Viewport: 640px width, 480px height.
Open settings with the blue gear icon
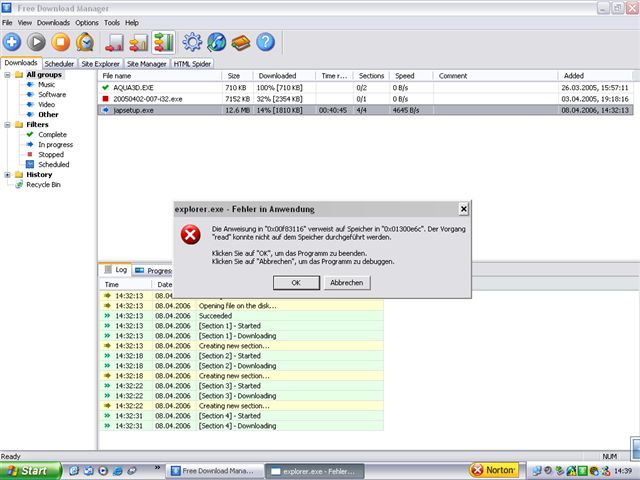click(192, 42)
